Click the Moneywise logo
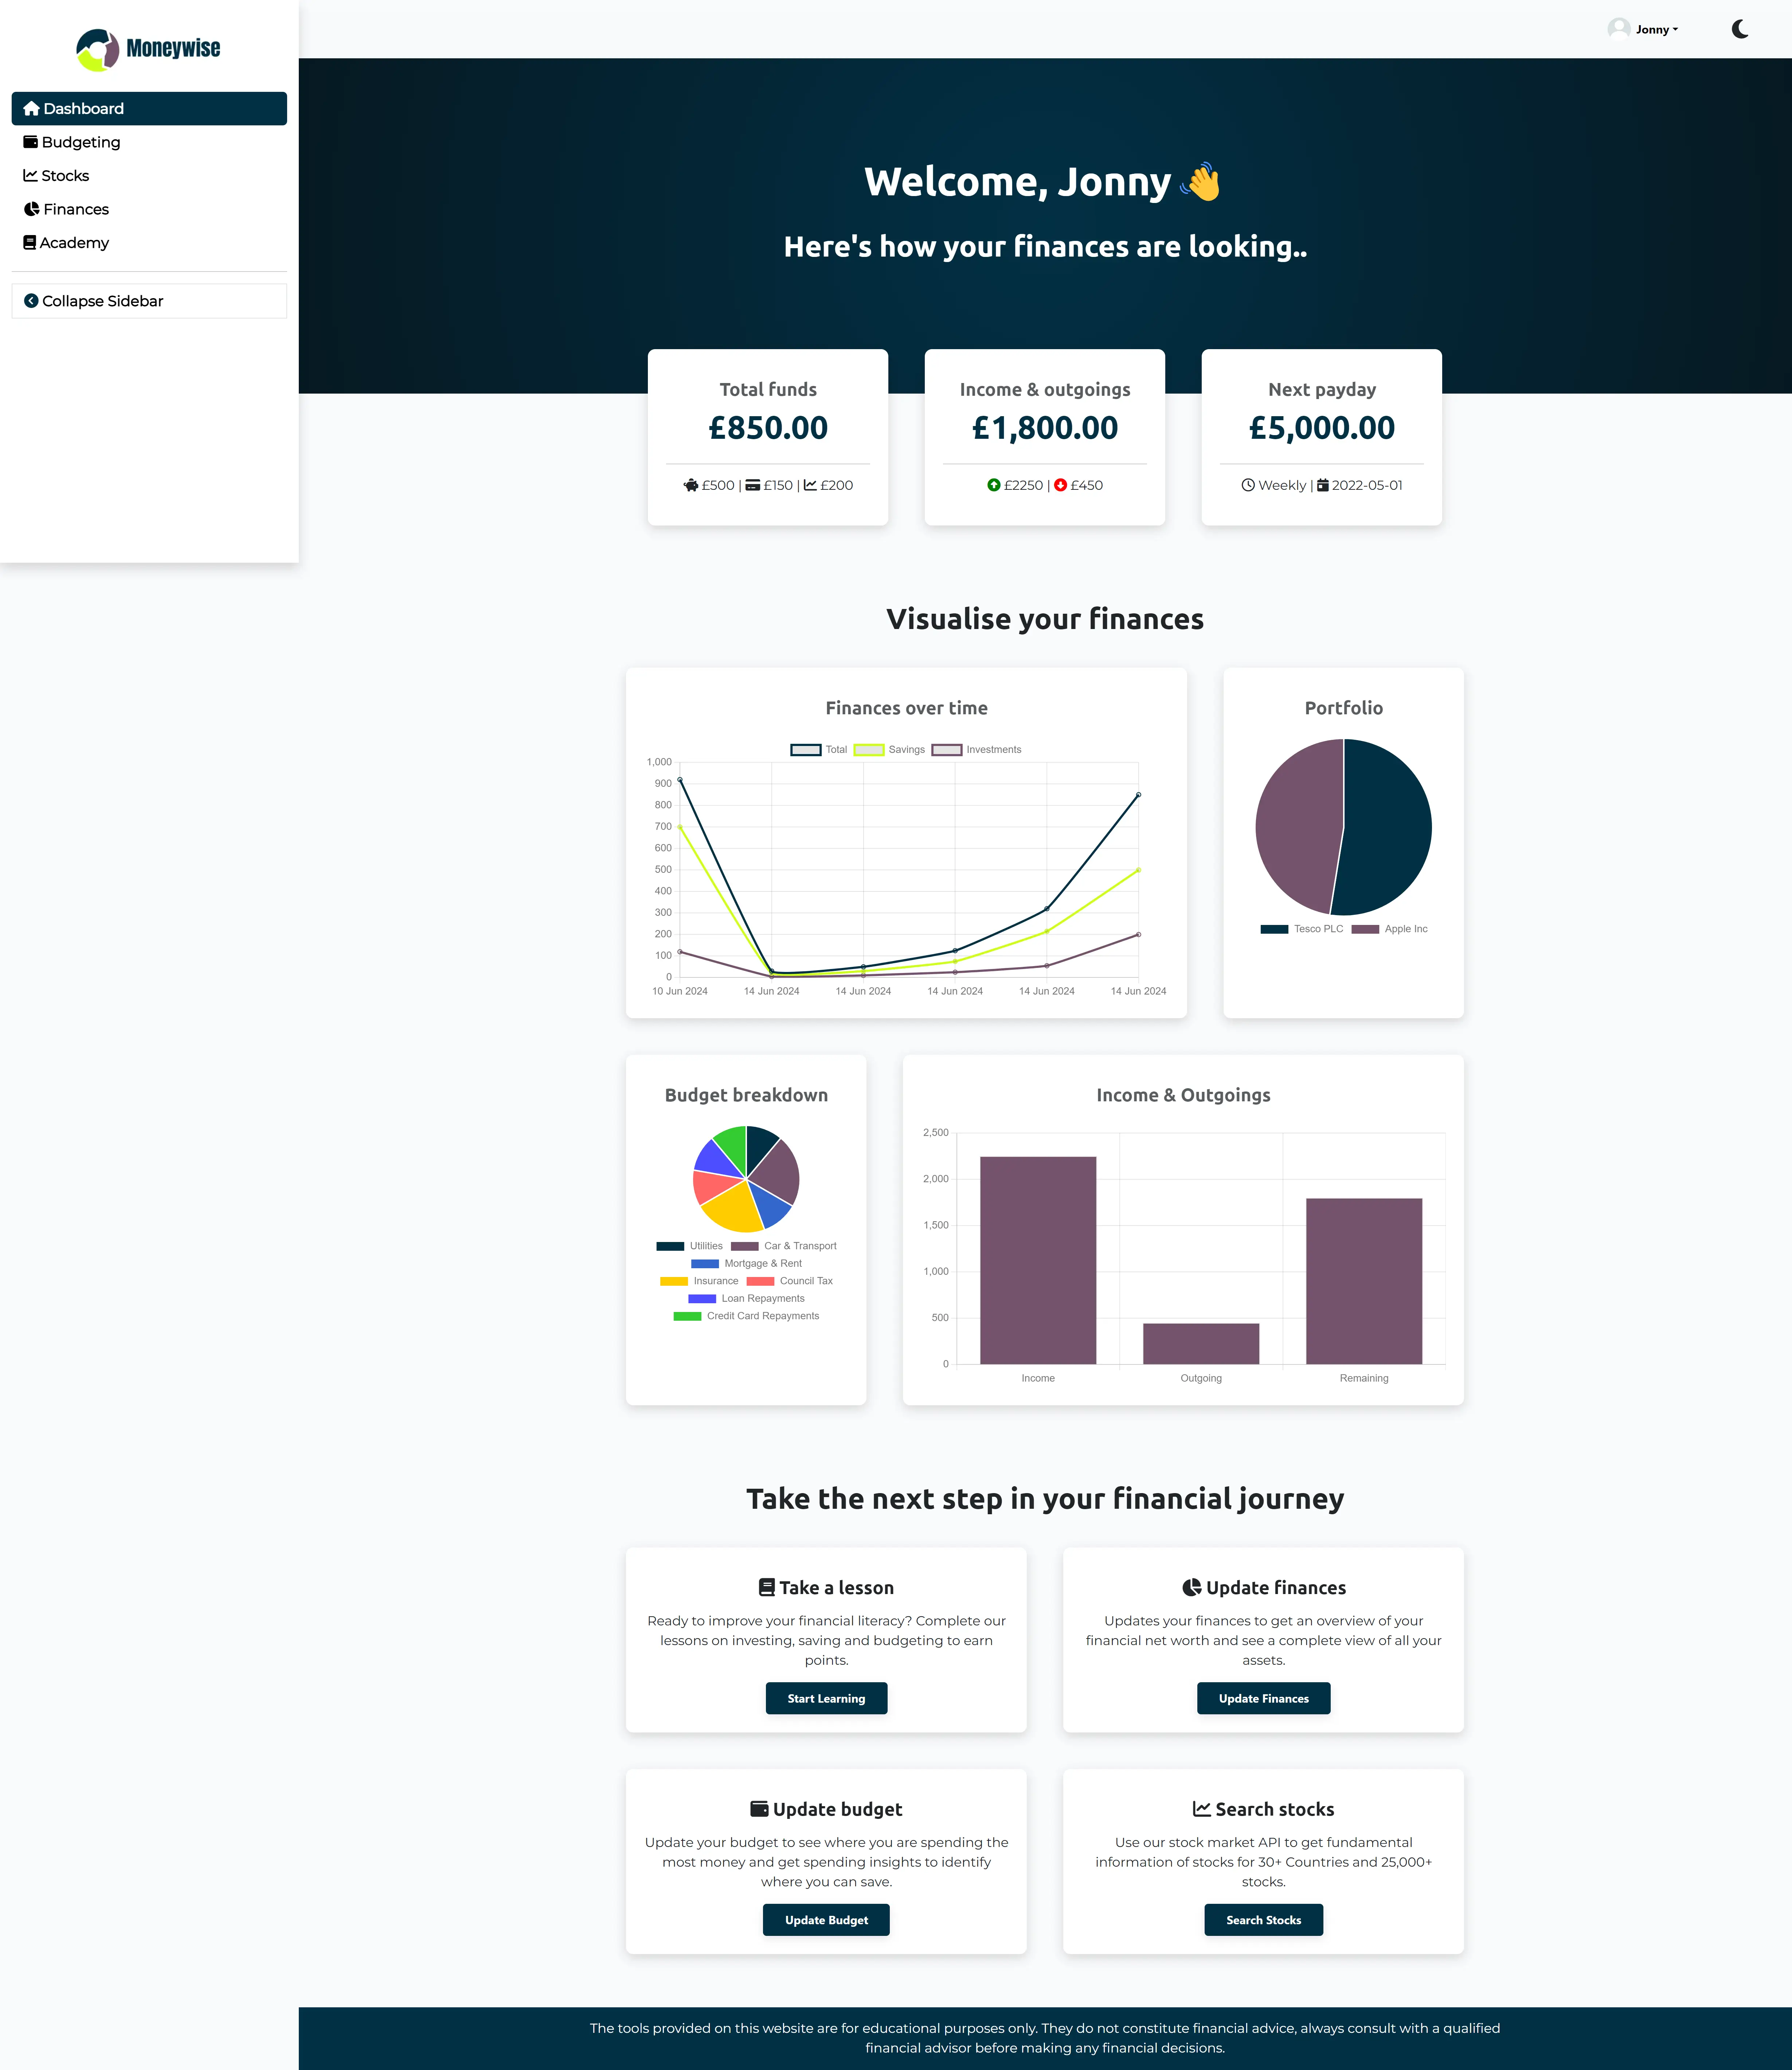 coord(148,50)
